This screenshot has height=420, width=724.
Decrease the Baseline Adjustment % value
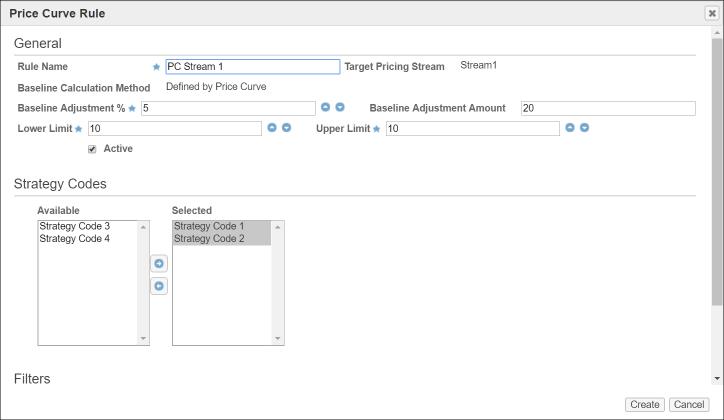click(x=340, y=108)
